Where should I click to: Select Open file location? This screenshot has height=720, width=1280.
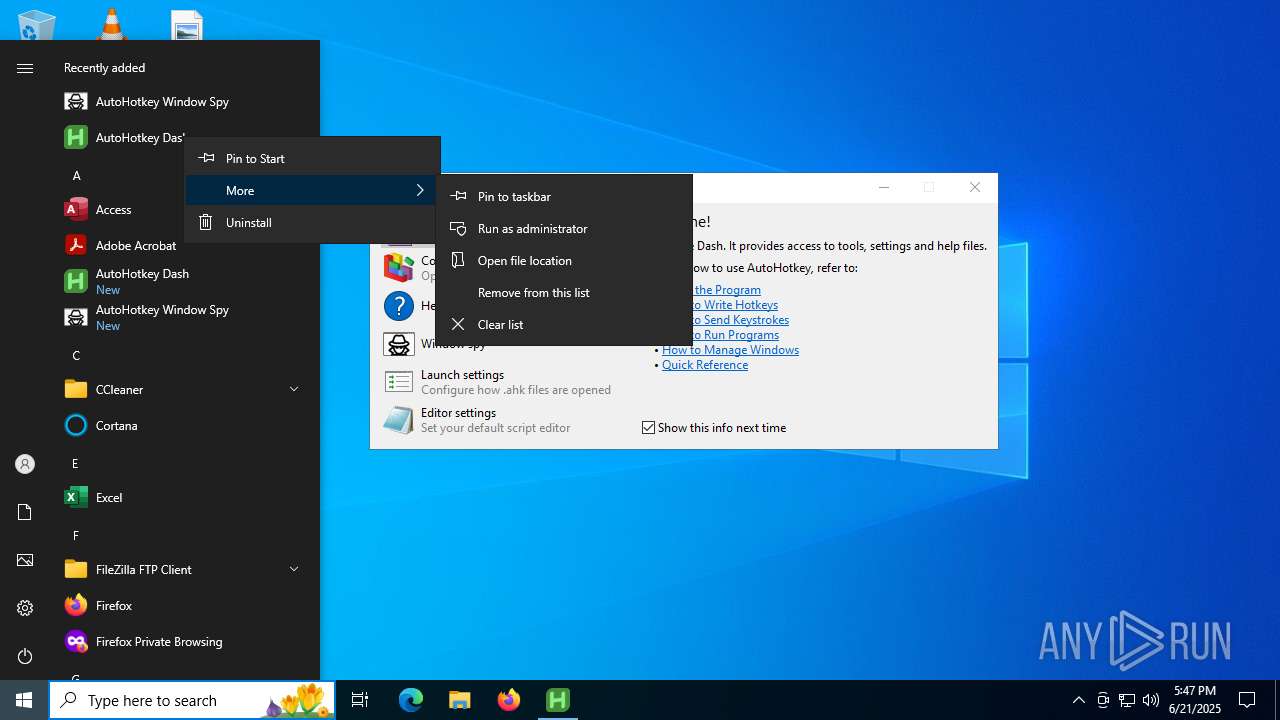click(564, 261)
